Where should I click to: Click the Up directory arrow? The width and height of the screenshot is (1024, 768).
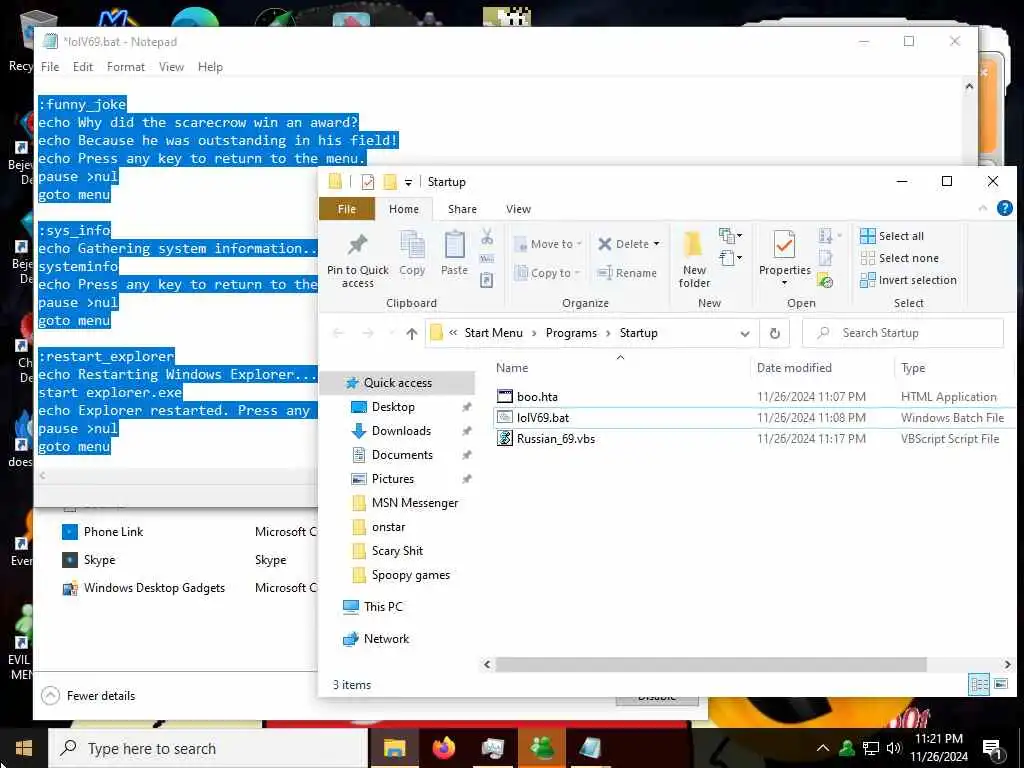(411, 334)
